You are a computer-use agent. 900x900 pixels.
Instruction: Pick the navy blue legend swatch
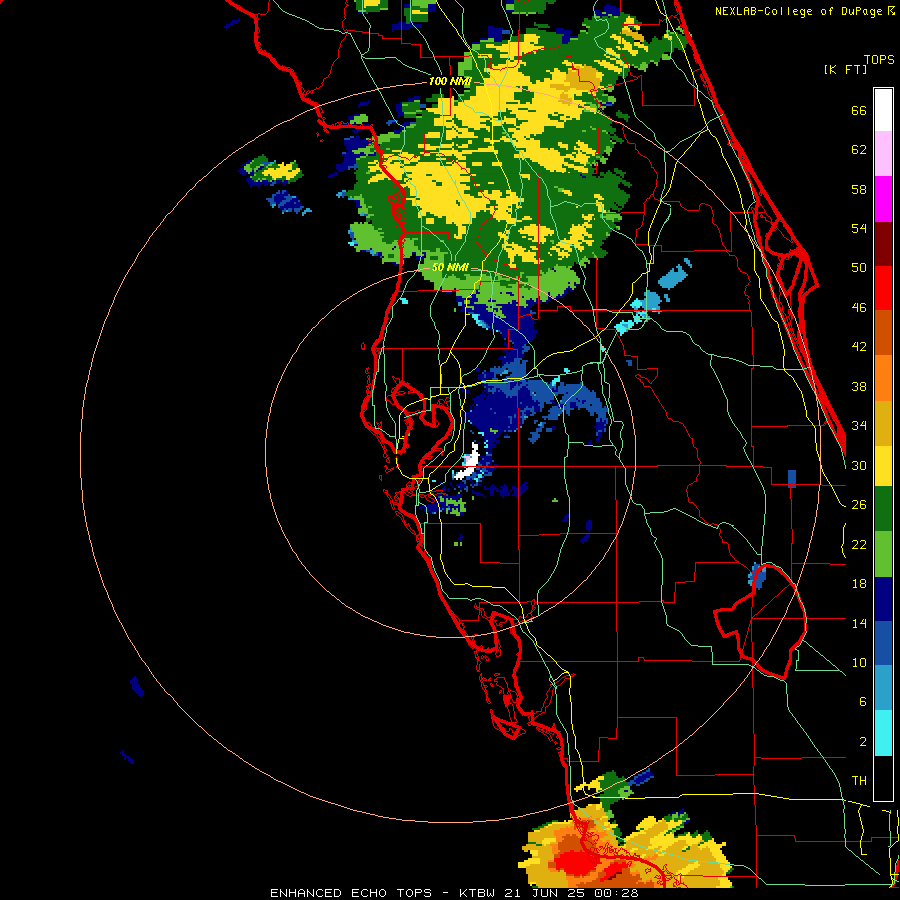(x=883, y=599)
